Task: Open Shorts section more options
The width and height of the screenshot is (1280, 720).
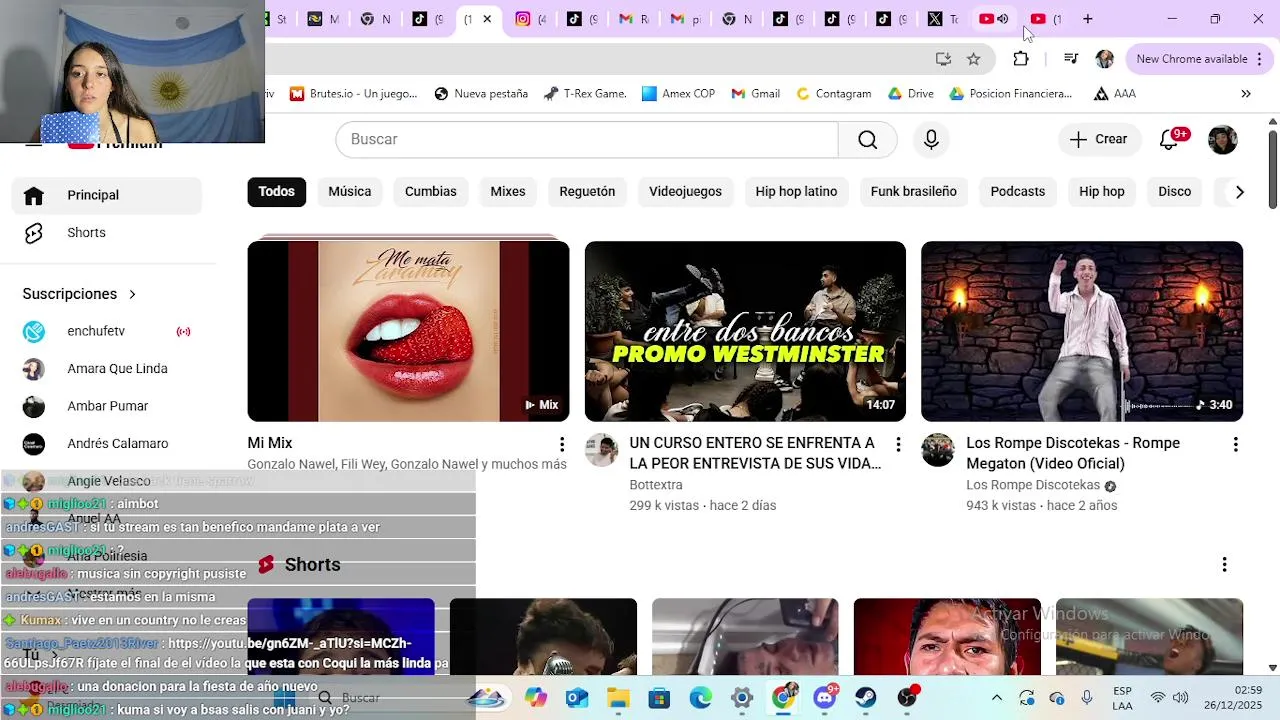Action: (x=1224, y=565)
